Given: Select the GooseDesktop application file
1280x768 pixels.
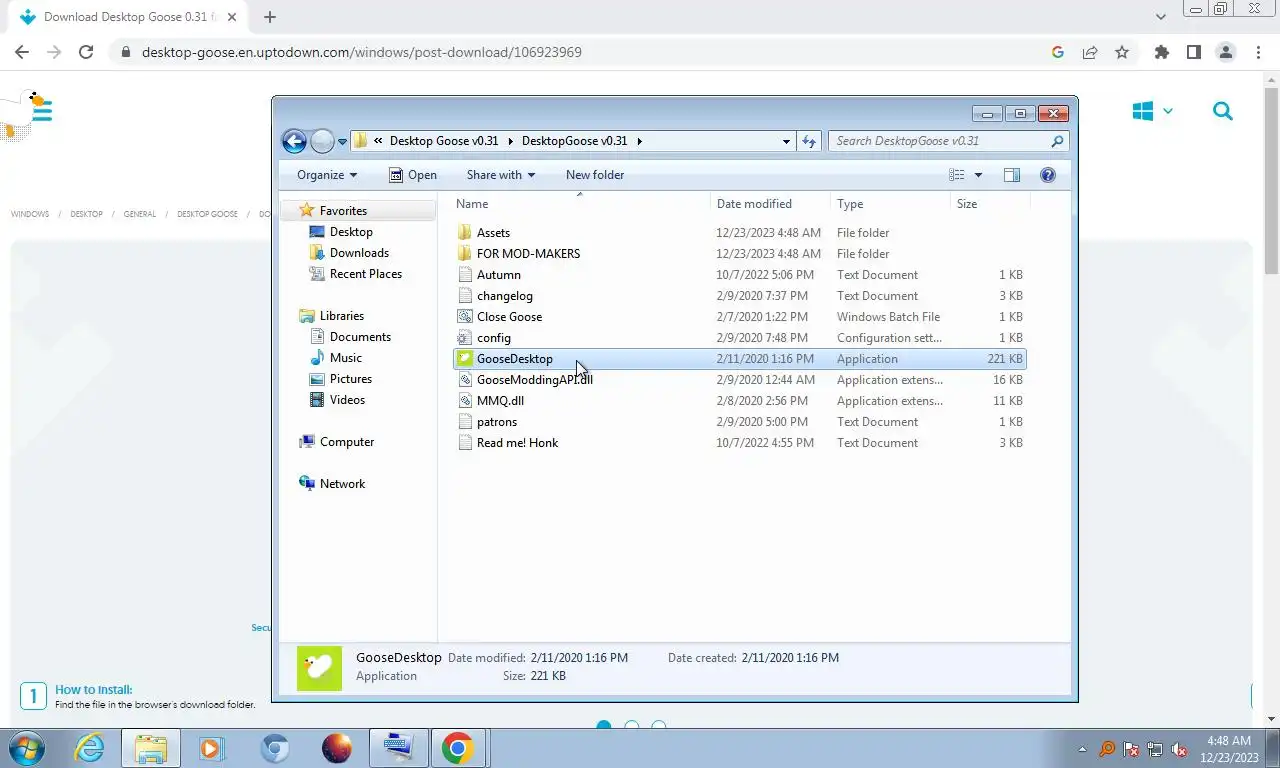Looking at the screenshot, I should pyautogui.click(x=739, y=359).
